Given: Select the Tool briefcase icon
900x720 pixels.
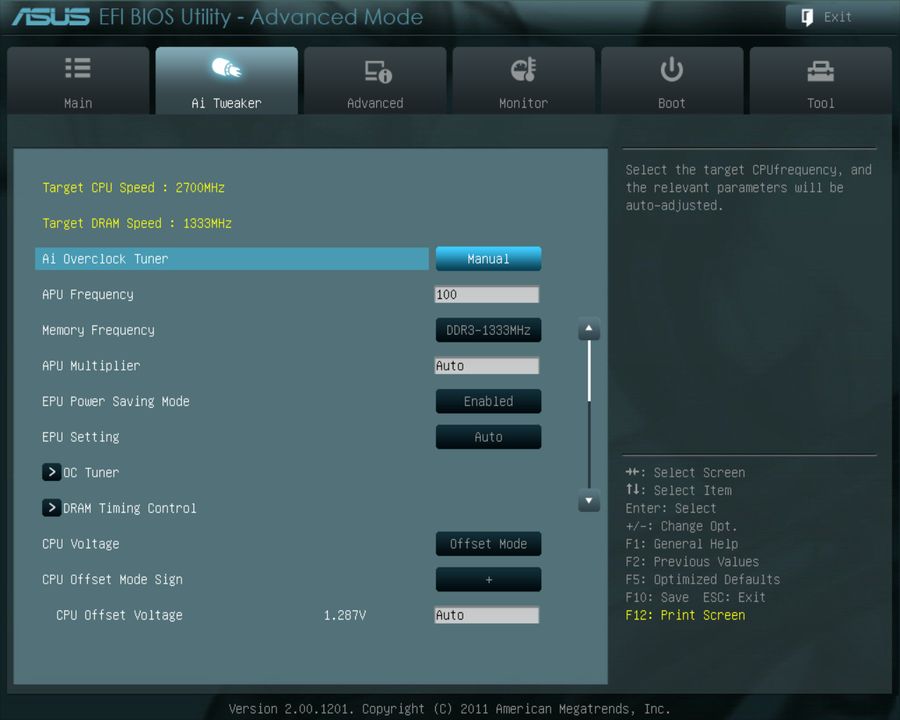Looking at the screenshot, I should (x=820, y=68).
